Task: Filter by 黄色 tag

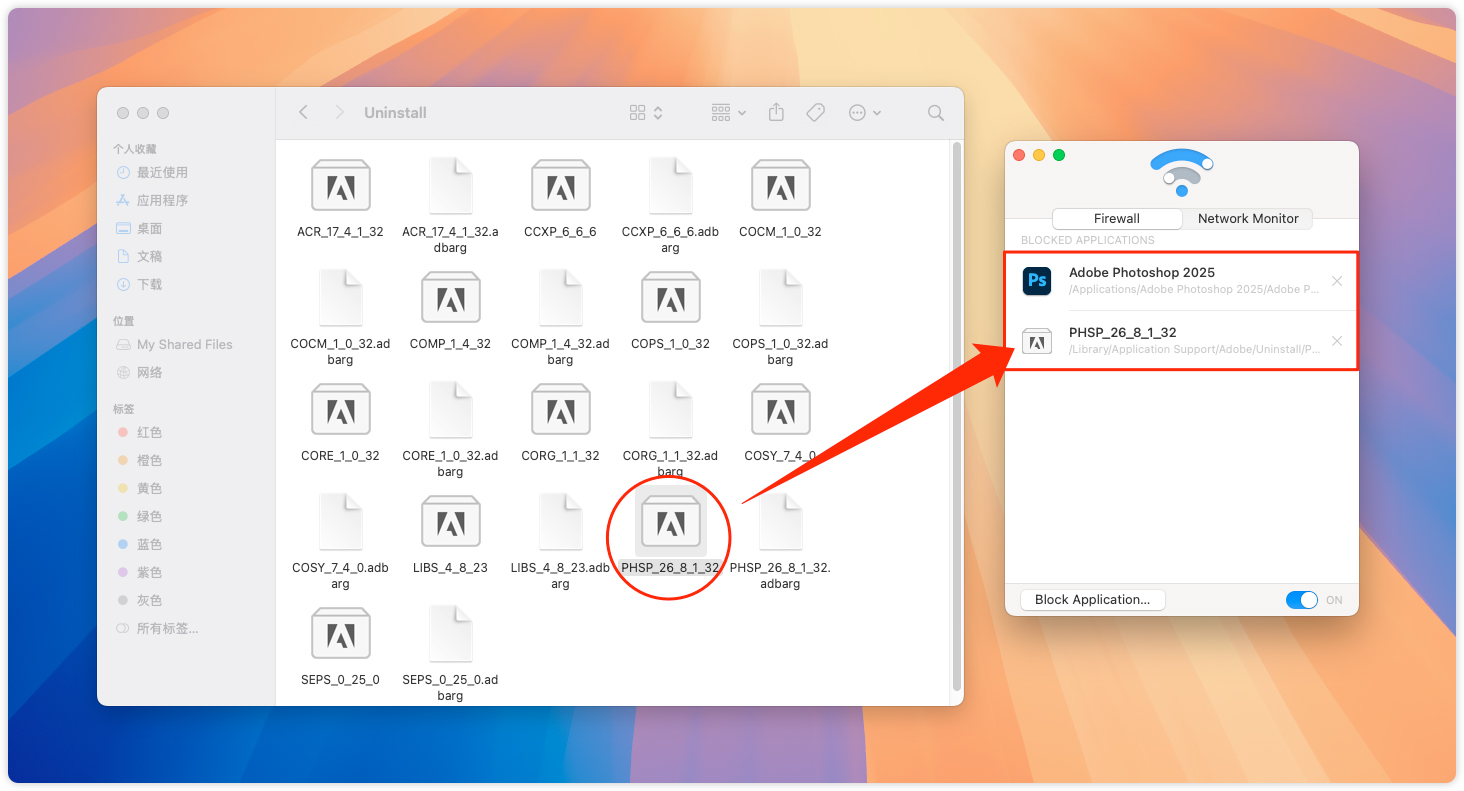Action: pyautogui.click(x=139, y=488)
